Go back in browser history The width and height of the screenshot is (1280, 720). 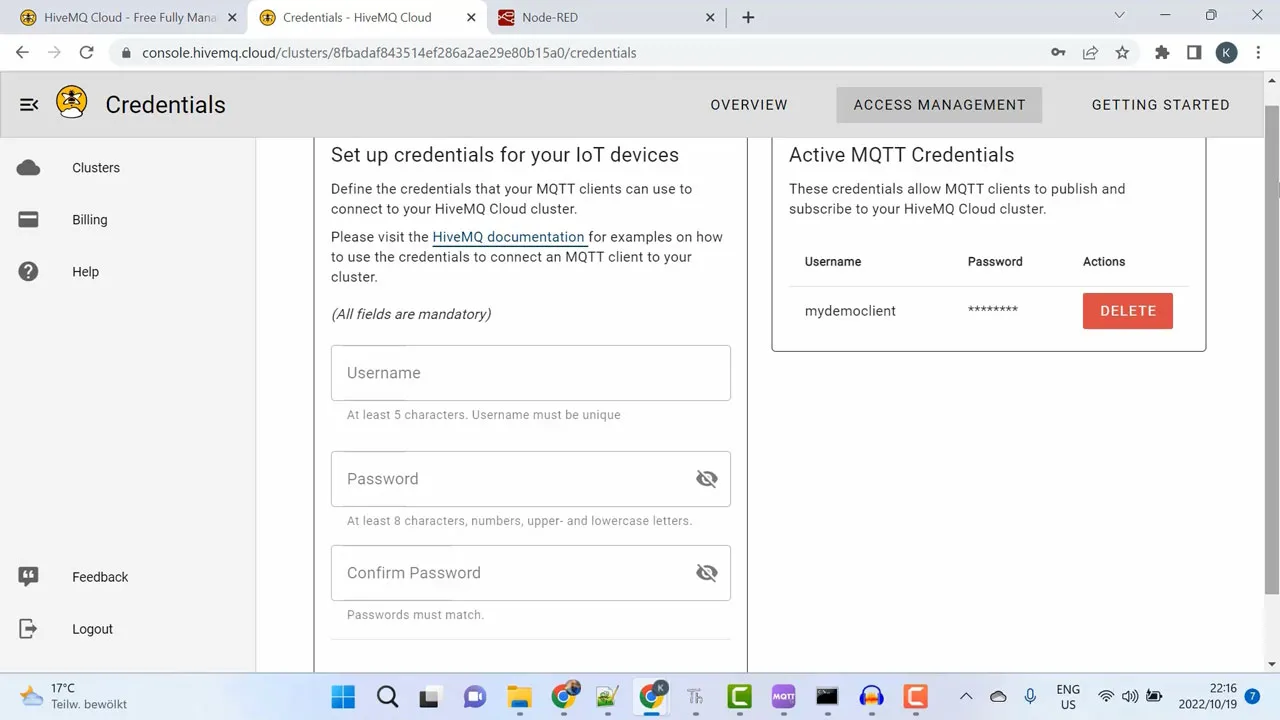pos(22,53)
